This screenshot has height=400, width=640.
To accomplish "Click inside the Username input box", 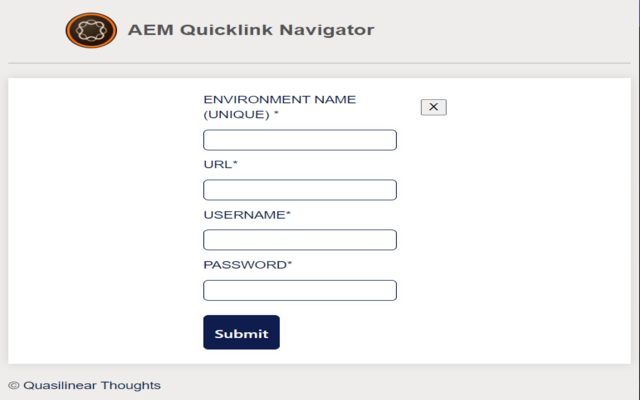I will tap(300, 240).
